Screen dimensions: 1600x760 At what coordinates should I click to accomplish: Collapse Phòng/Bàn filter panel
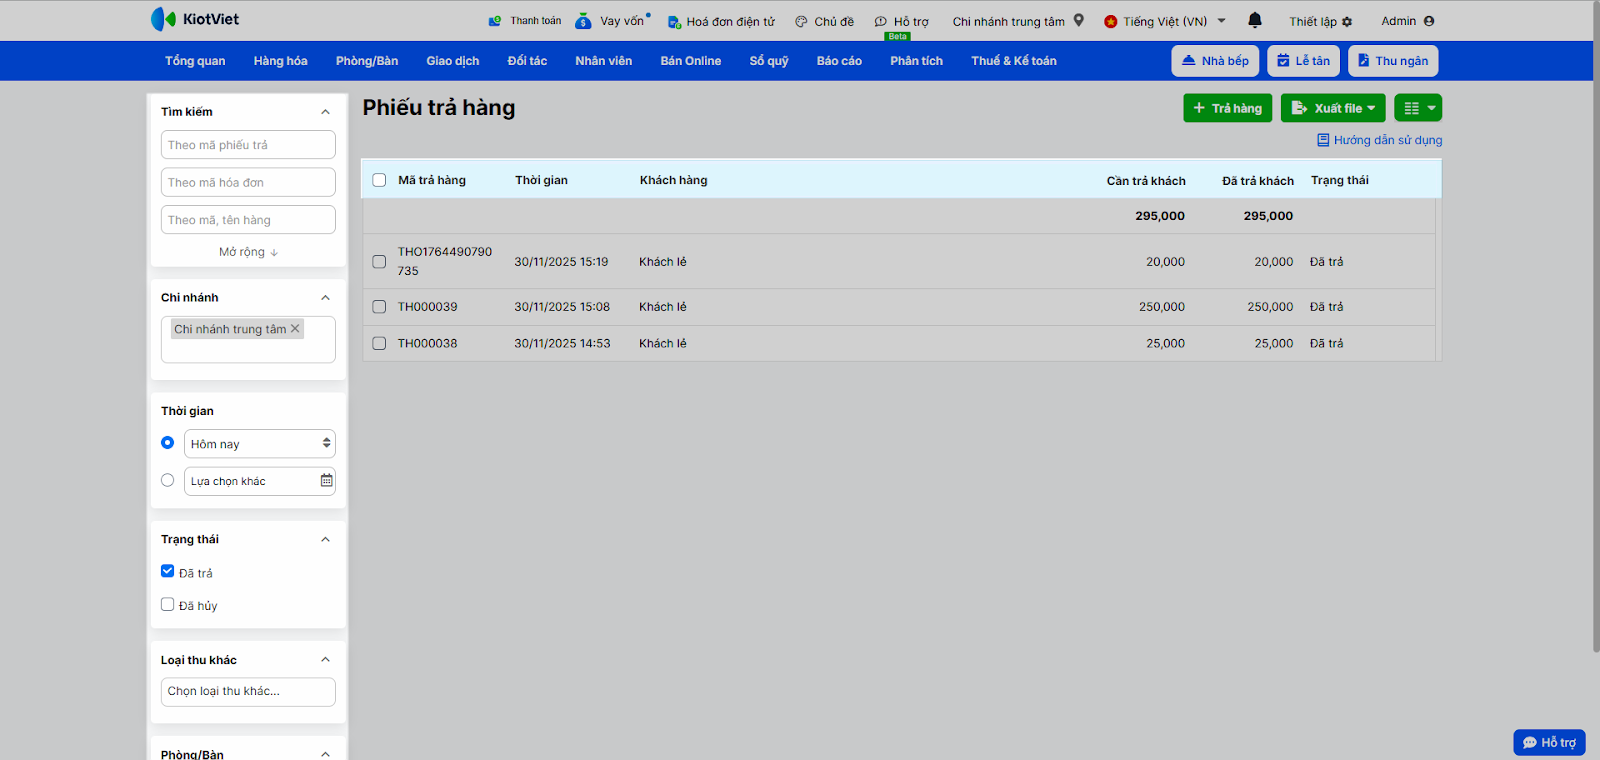coord(325,754)
